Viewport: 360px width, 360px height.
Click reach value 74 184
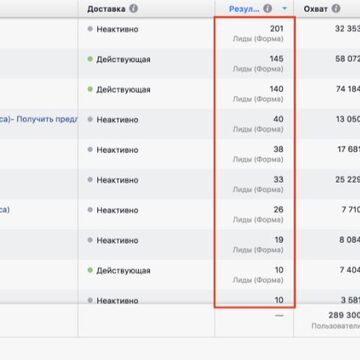(x=347, y=89)
